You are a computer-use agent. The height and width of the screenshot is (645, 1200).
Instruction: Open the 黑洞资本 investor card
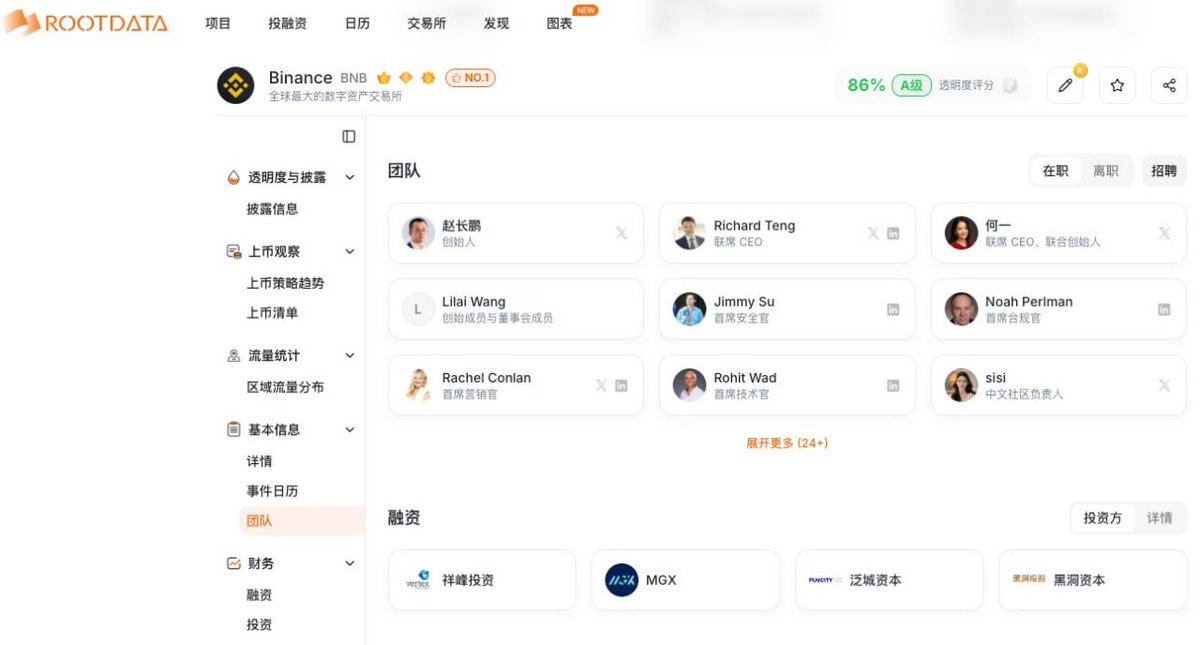(x=1093, y=580)
